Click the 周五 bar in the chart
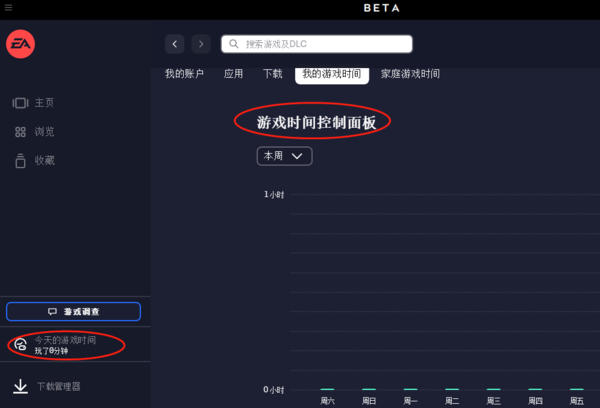Viewport: 600px width, 408px height. click(x=577, y=389)
